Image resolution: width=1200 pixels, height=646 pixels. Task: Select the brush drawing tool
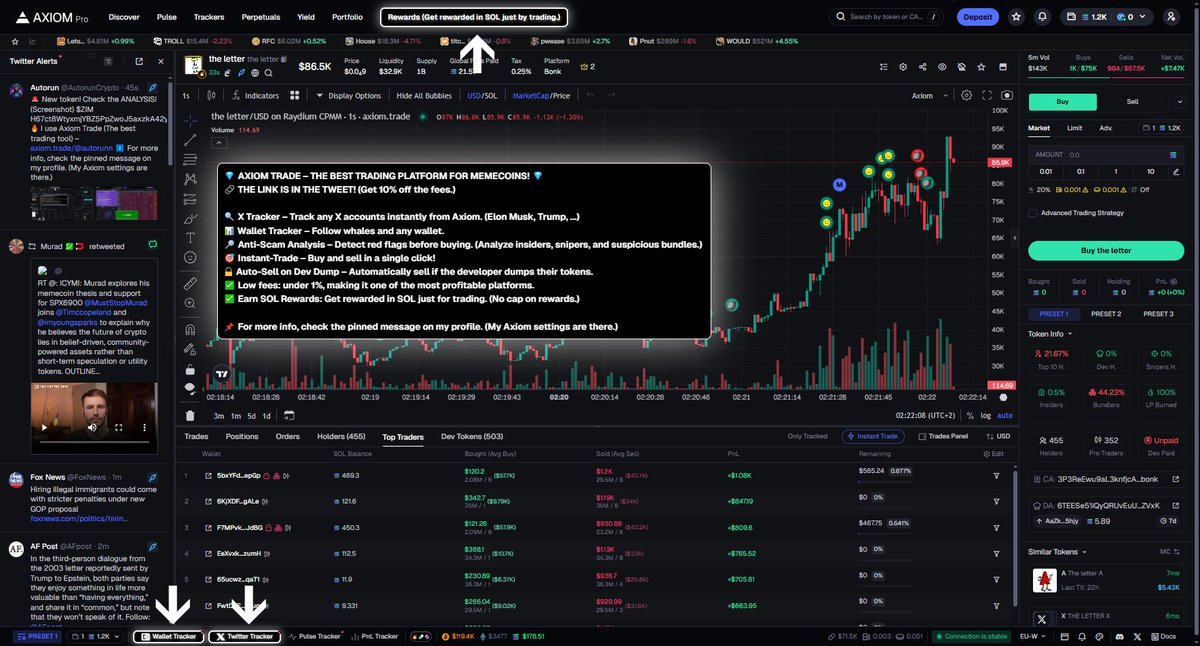coord(190,217)
